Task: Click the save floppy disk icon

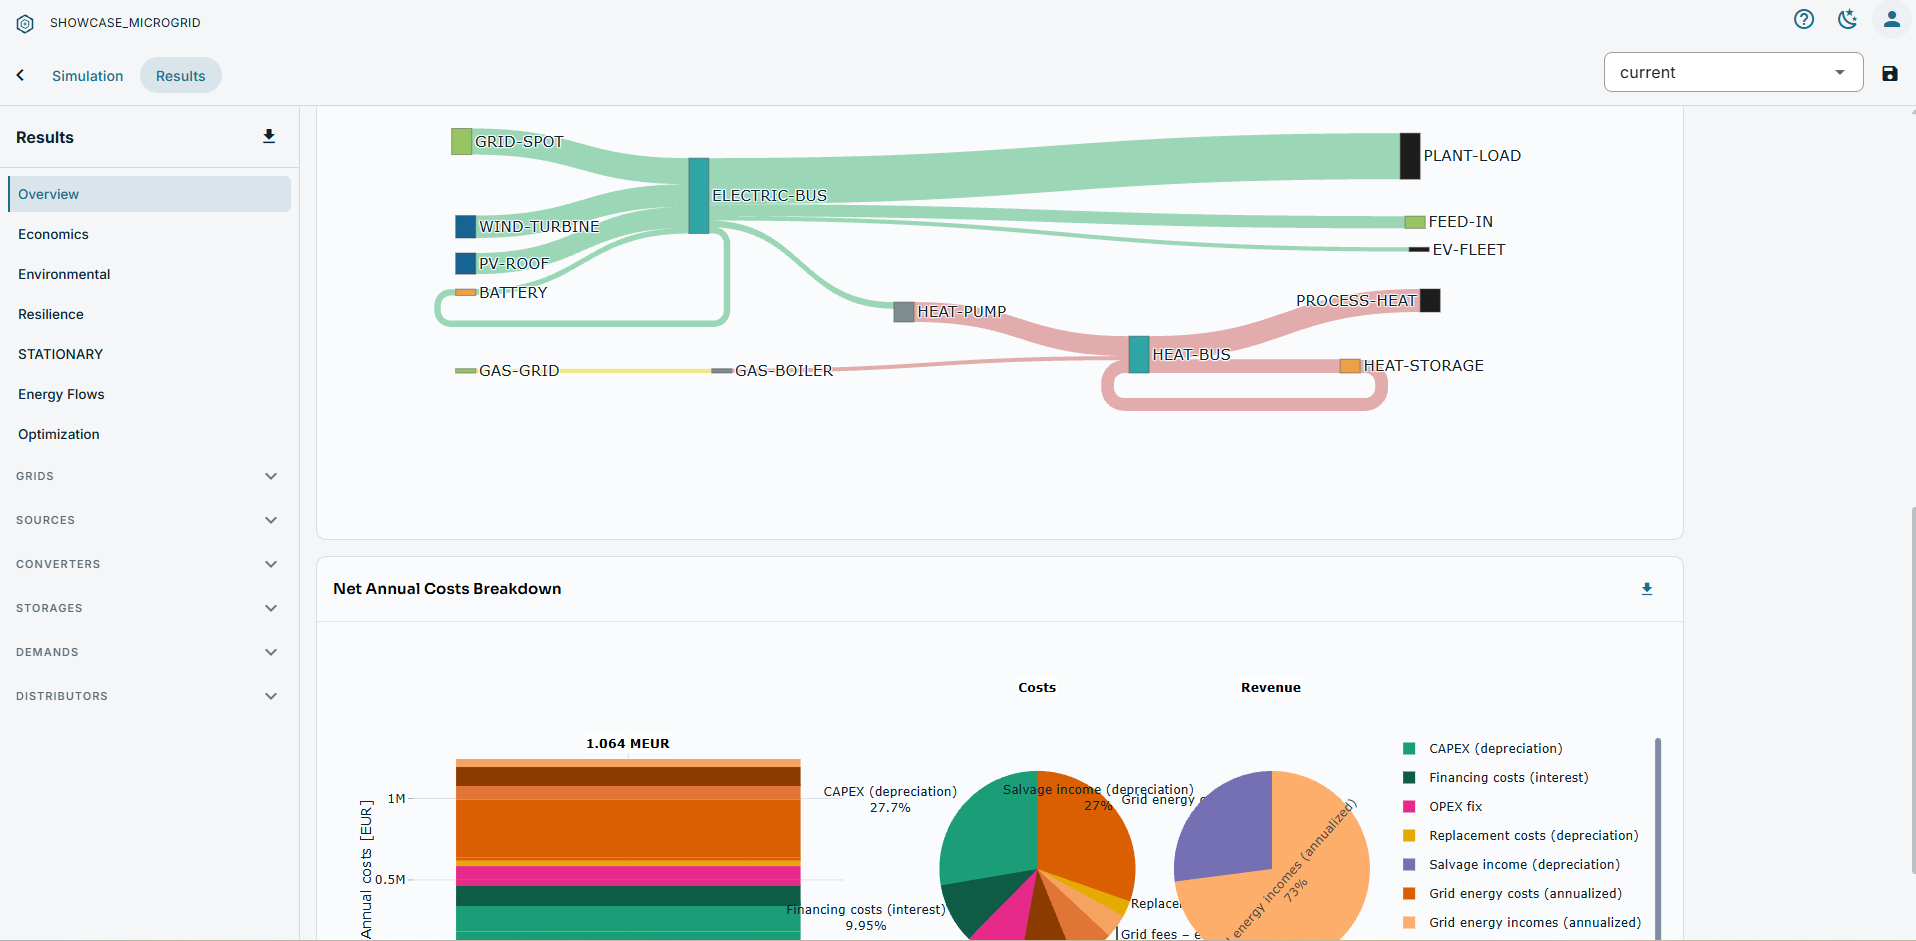Action: click(1890, 73)
